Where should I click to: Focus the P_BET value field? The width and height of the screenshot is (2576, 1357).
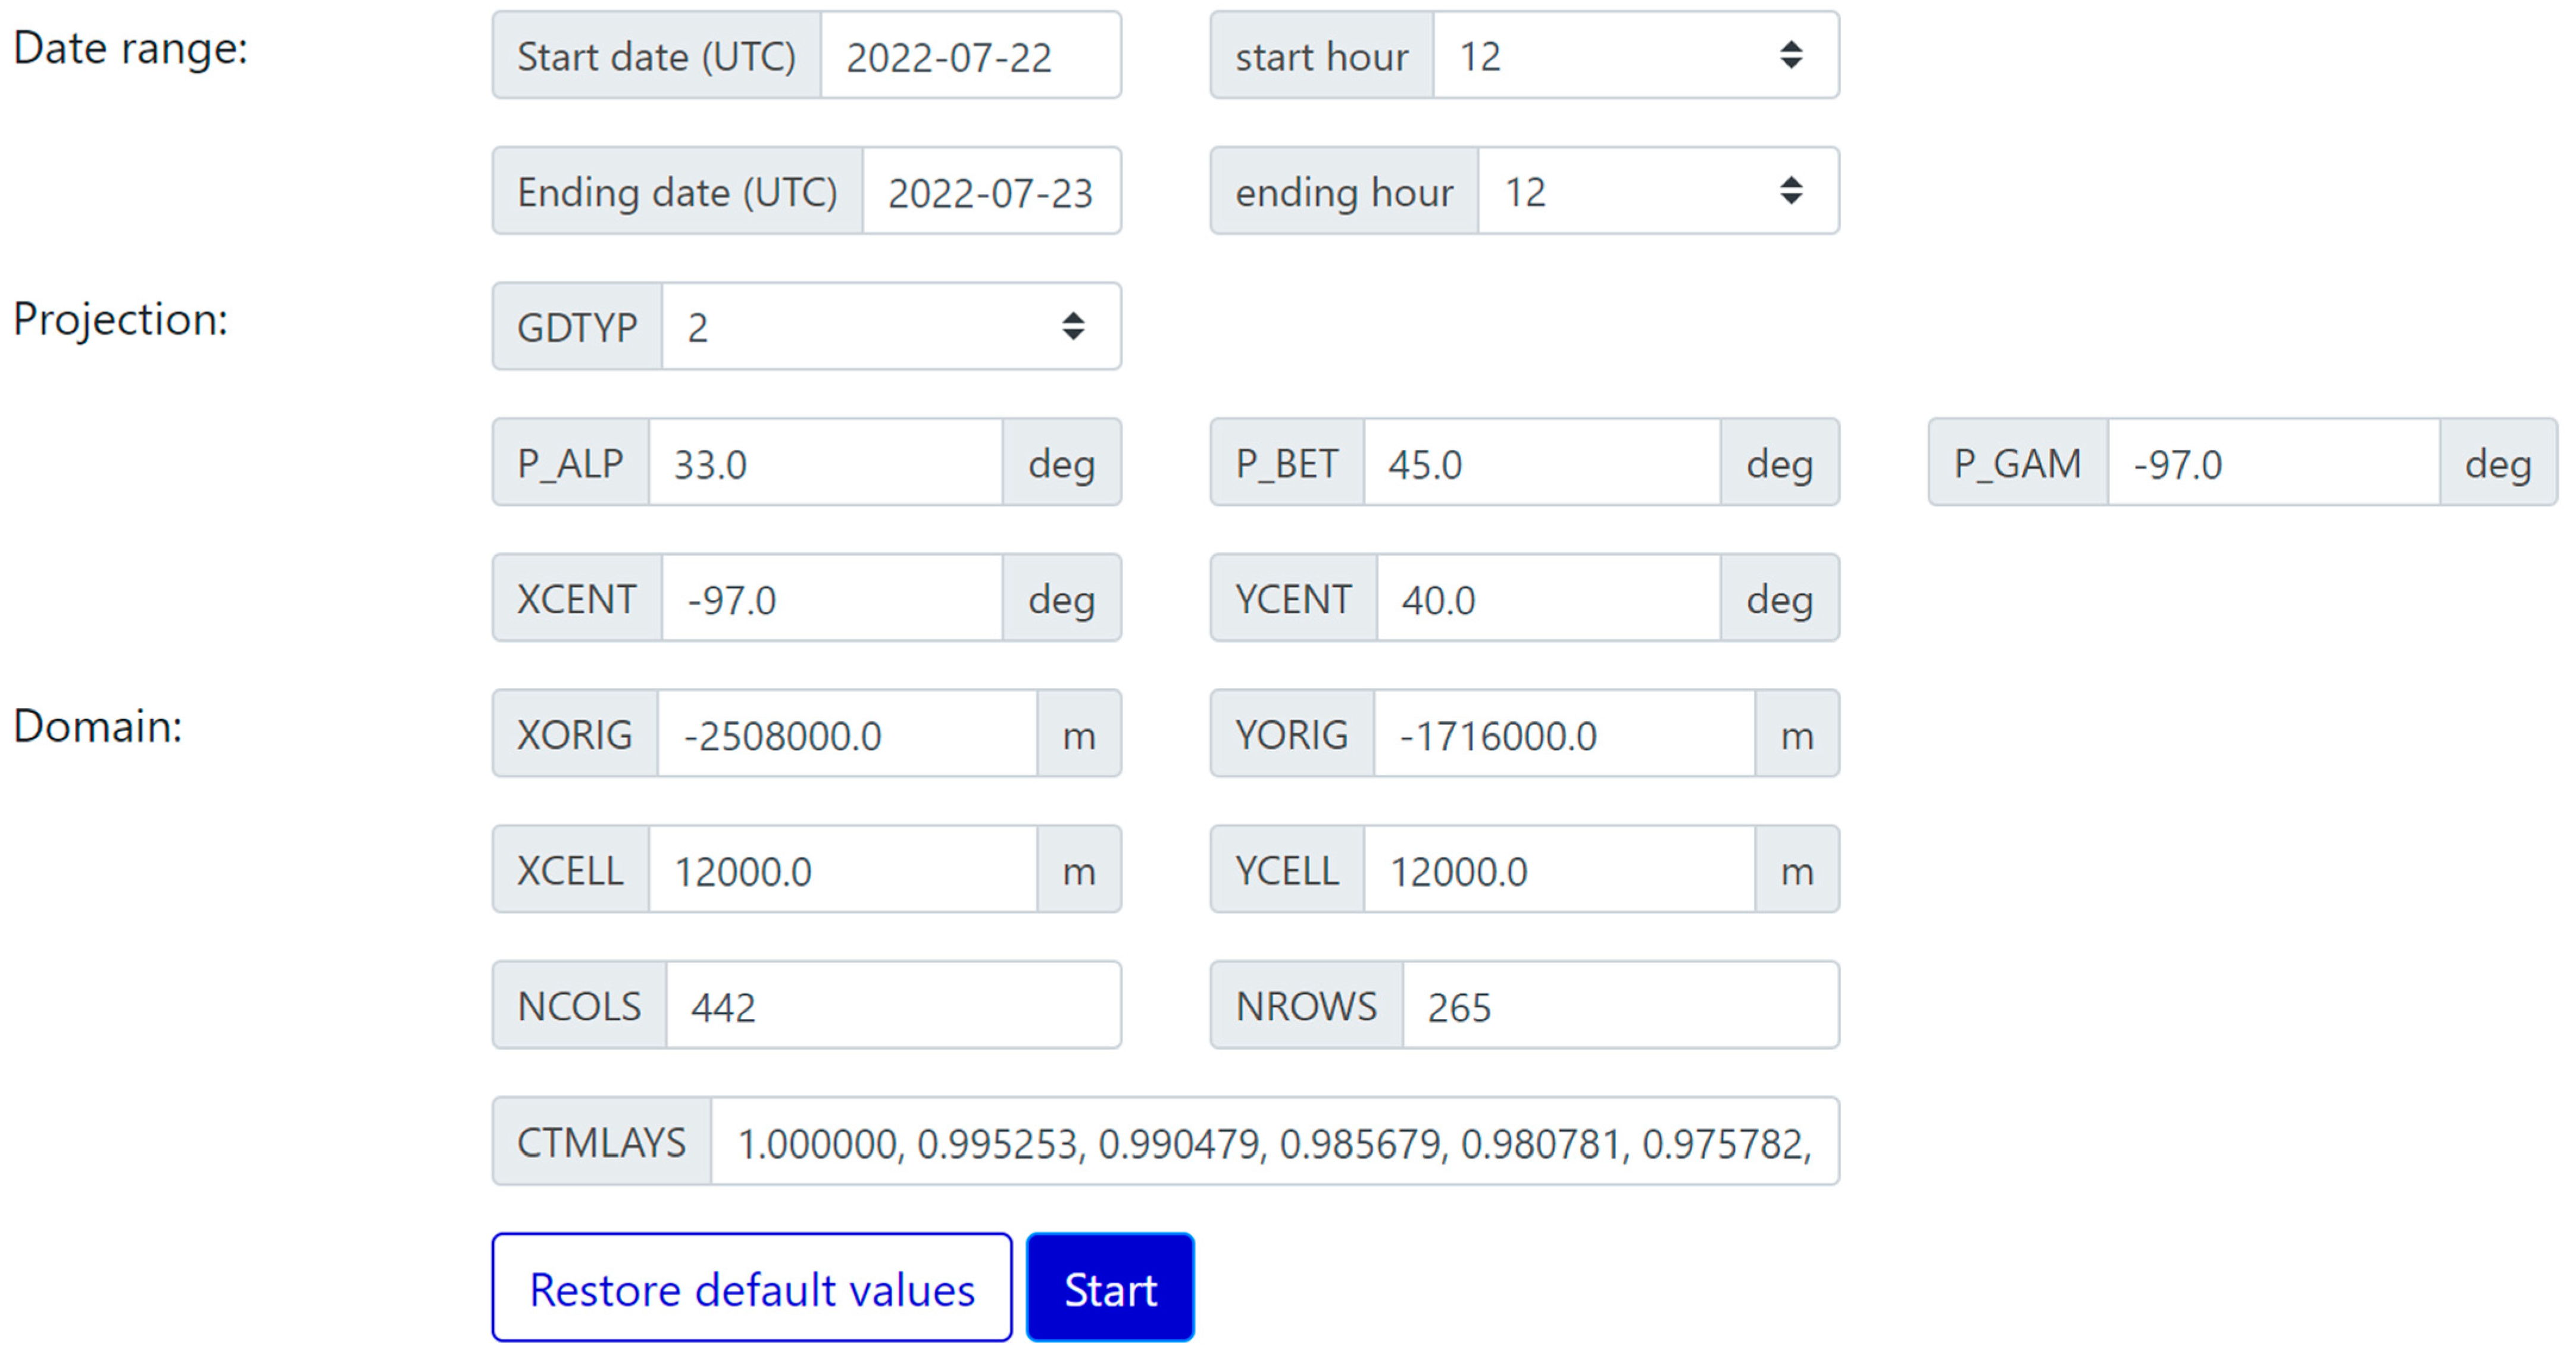pyautogui.click(x=1541, y=463)
